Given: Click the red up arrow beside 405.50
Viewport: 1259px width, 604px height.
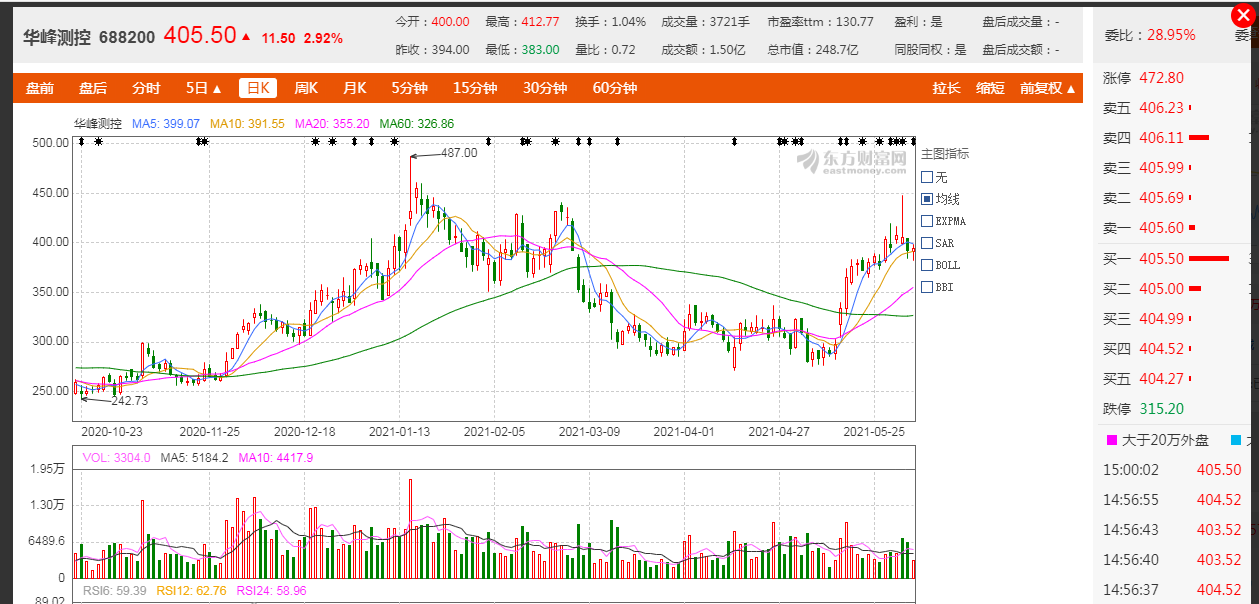Looking at the screenshot, I should click(246, 37).
